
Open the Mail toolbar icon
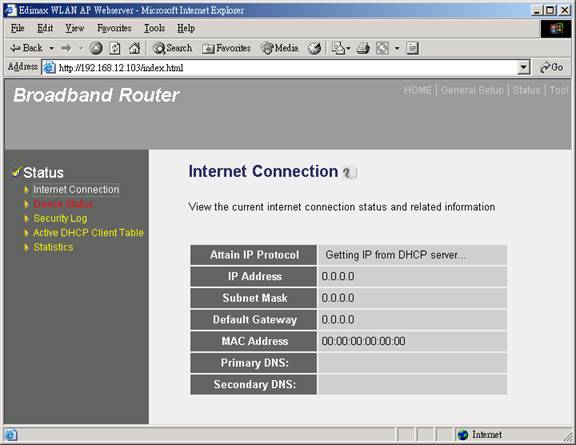pyautogui.click(x=338, y=48)
